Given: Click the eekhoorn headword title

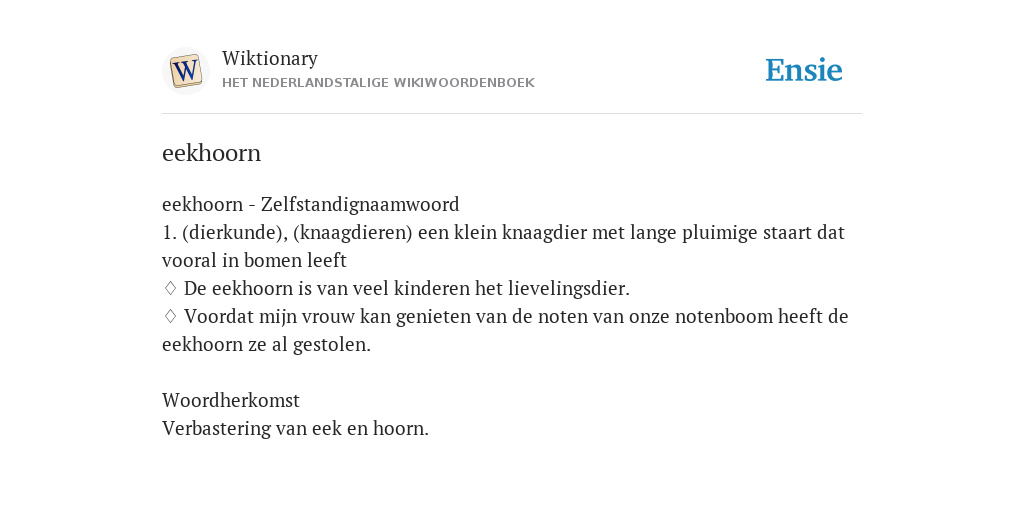Looking at the screenshot, I should coord(212,153).
